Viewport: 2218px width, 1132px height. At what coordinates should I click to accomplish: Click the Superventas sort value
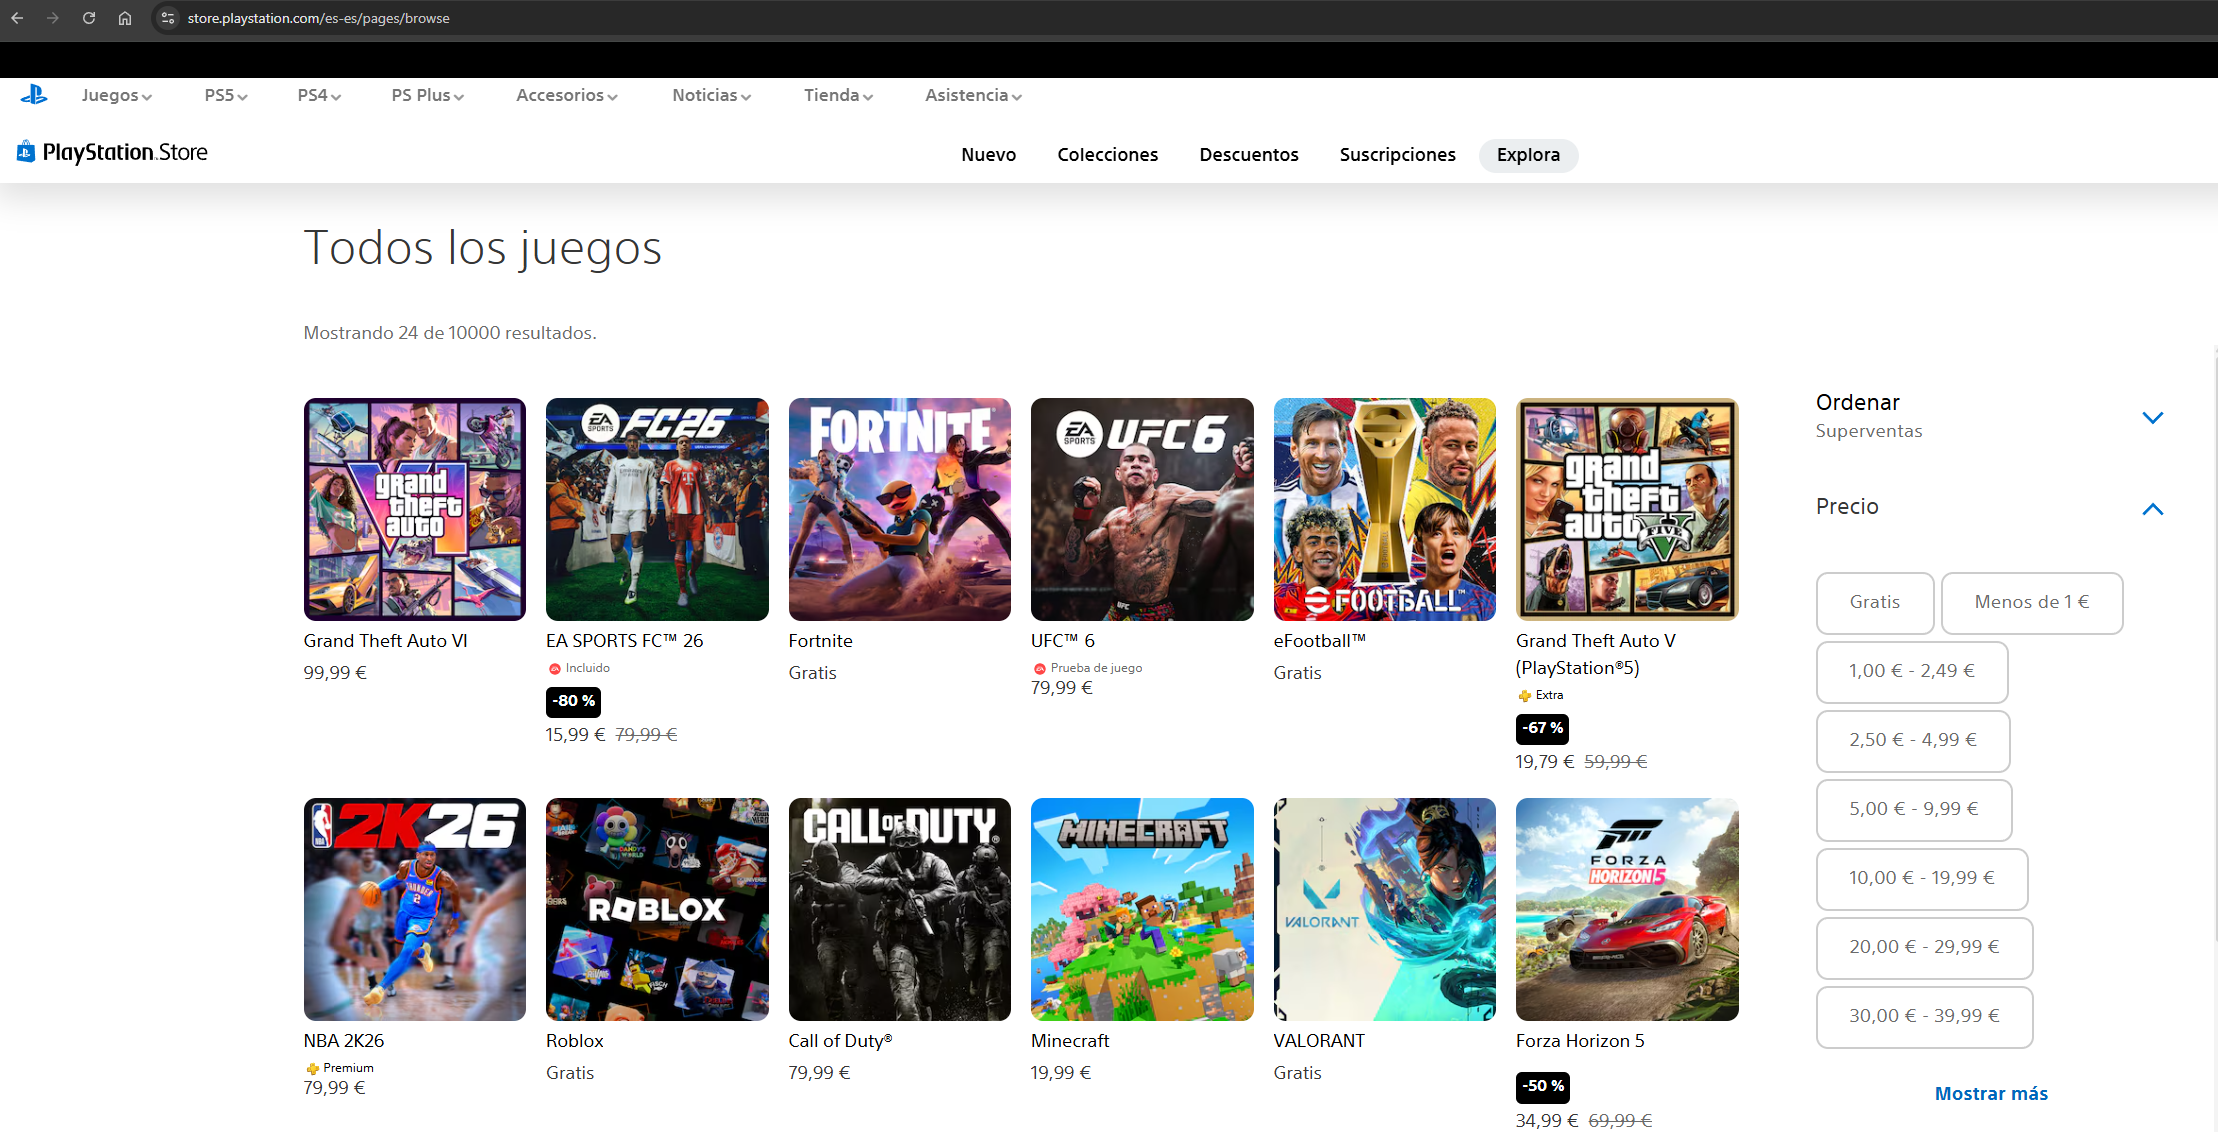[1869, 431]
